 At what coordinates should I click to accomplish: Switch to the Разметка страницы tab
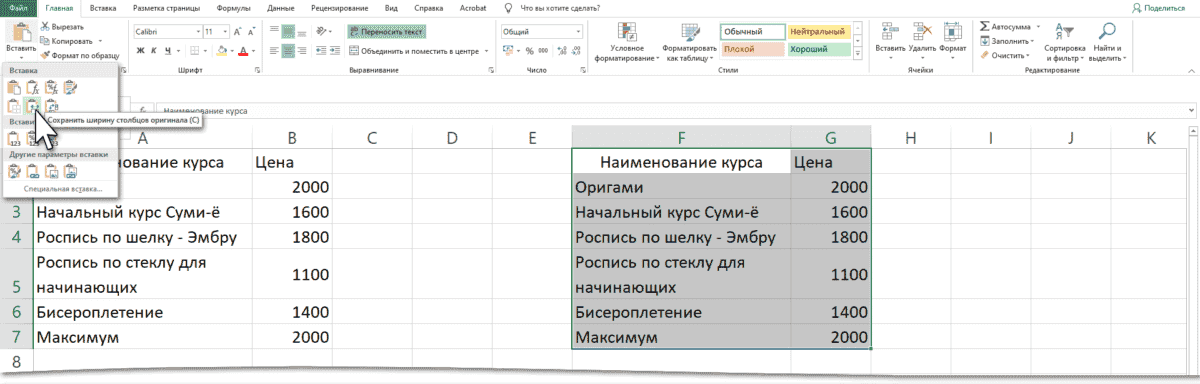click(167, 7)
